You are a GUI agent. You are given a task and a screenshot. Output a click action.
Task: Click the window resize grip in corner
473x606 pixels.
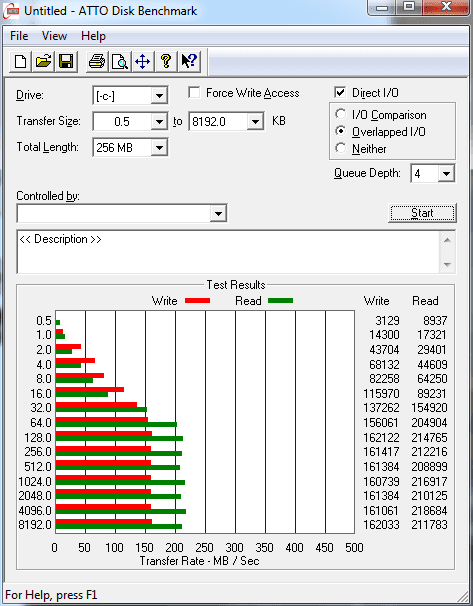463,596
